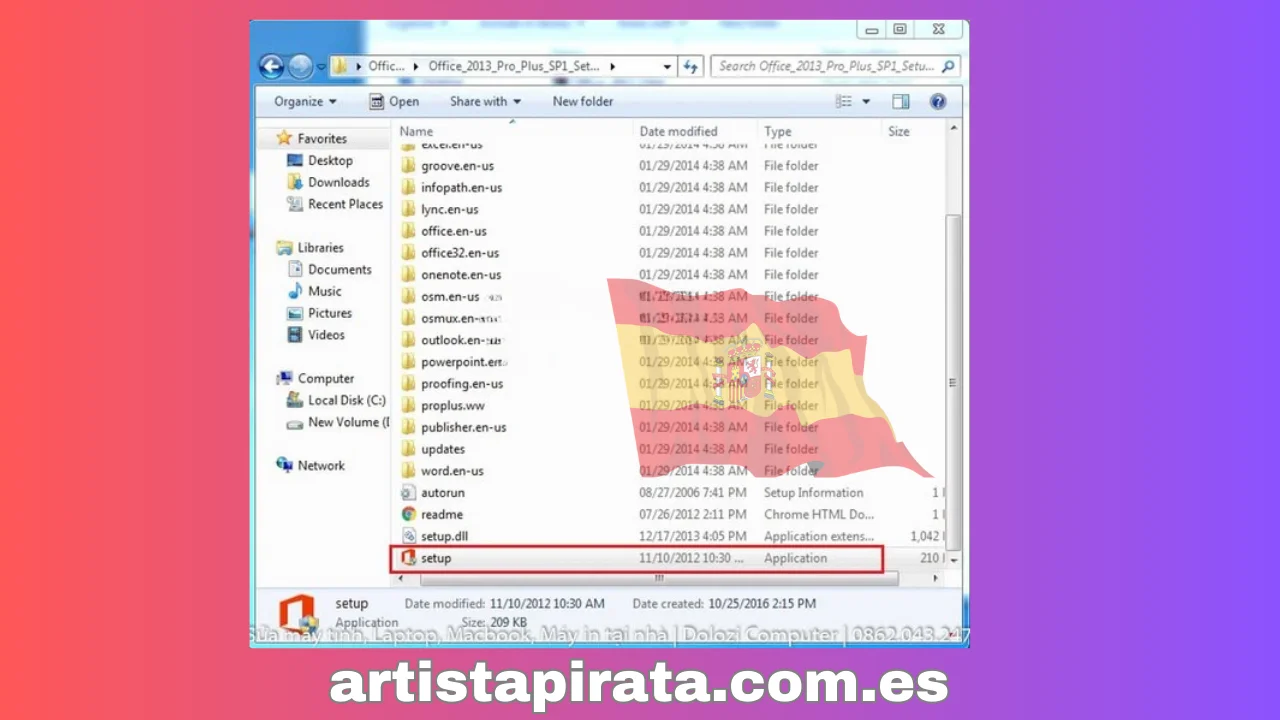Select the groove.en-us folder icon
The width and height of the screenshot is (1280, 720).
coord(408,166)
